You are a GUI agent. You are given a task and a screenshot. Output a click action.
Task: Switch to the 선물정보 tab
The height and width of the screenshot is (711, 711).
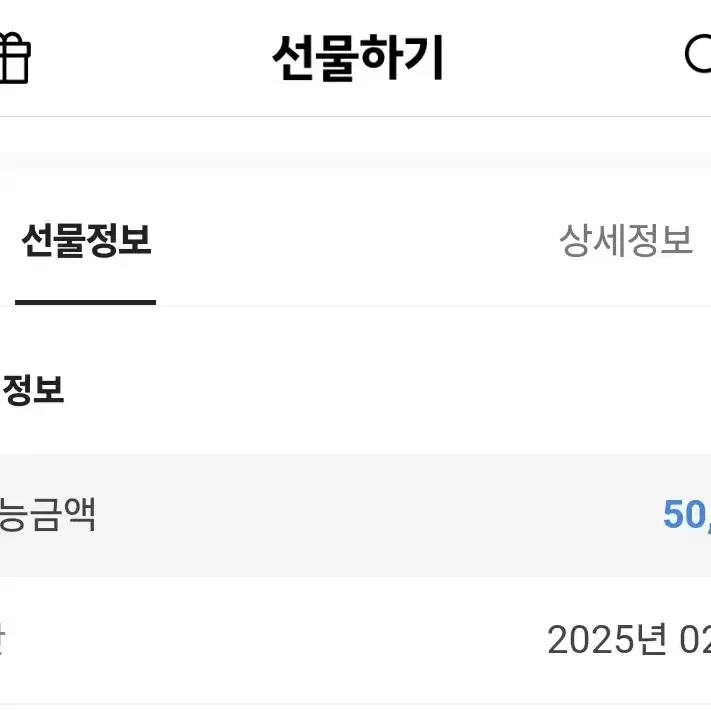(86, 240)
